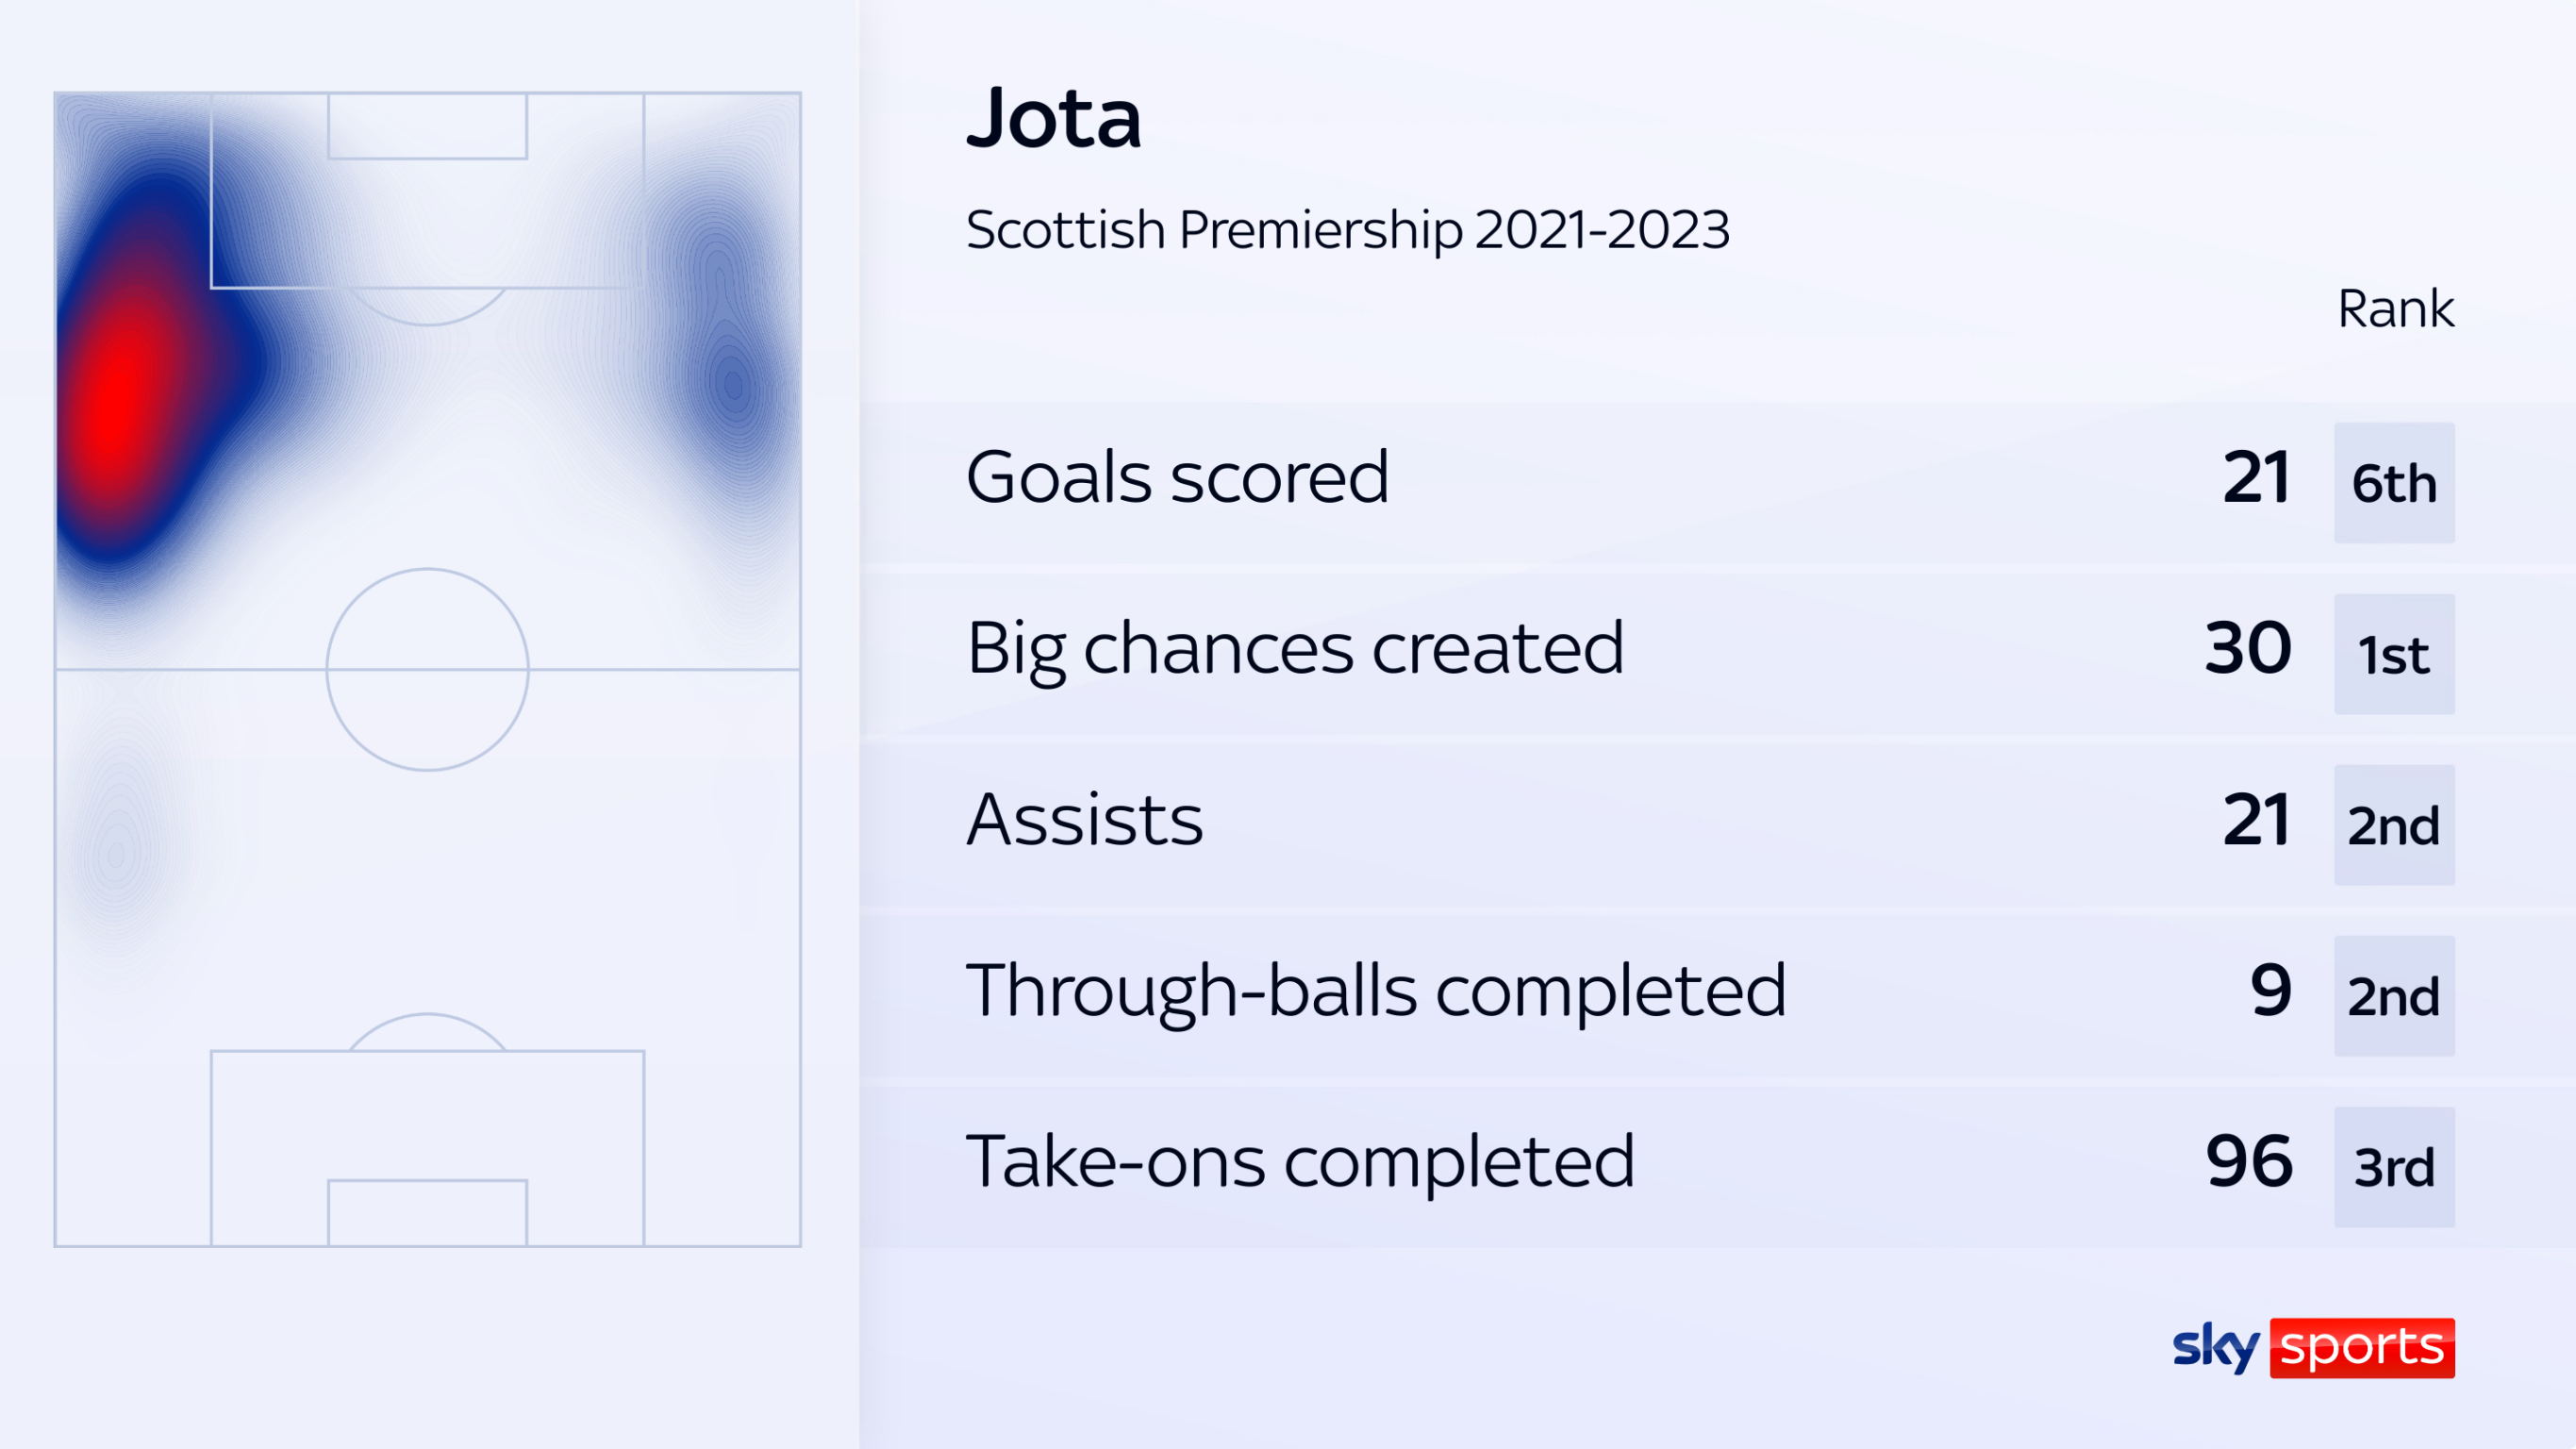Viewport: 2576px width, 1449px height.
Task: Click the value 96 for take-ons
Action: [x=2249, y=1162]
